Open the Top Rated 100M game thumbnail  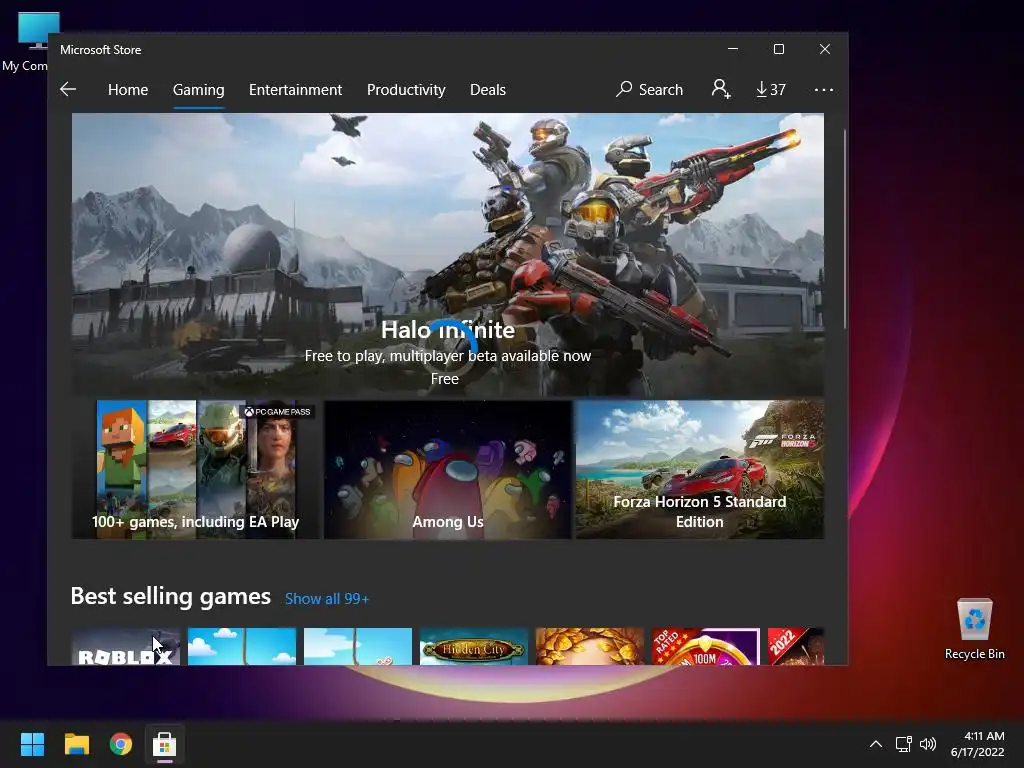click(706, 647)
